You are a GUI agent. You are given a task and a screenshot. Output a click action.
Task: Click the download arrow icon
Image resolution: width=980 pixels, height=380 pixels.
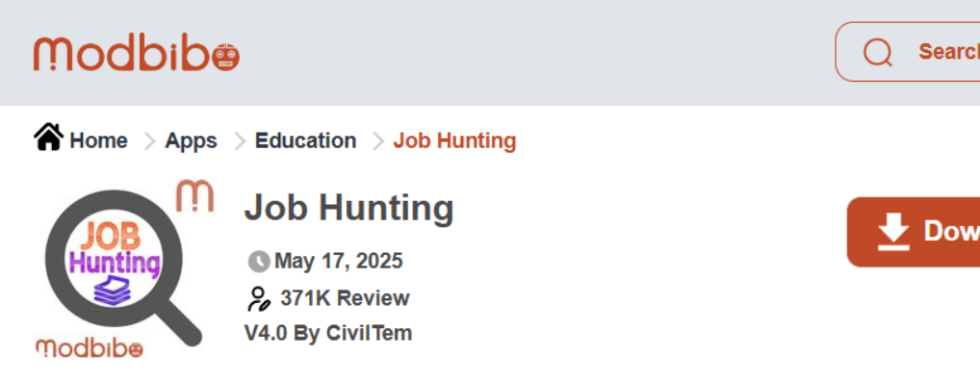click(892, 232)
